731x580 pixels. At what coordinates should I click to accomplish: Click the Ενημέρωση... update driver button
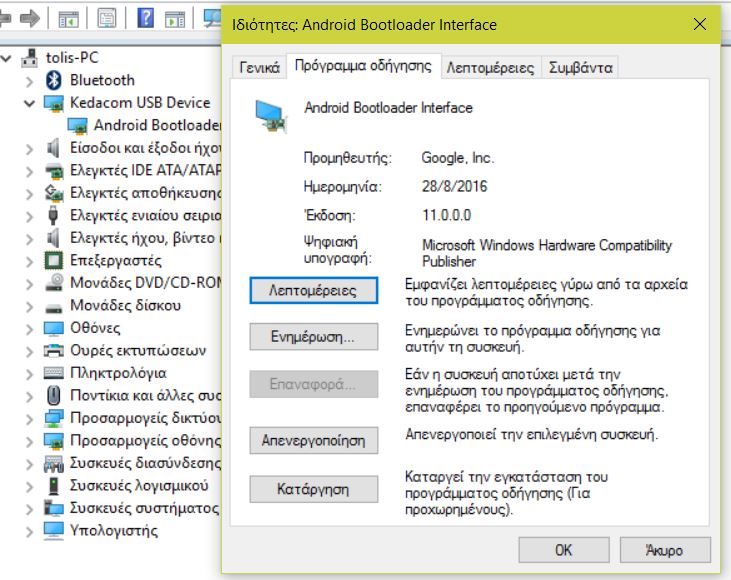(313, 337)
